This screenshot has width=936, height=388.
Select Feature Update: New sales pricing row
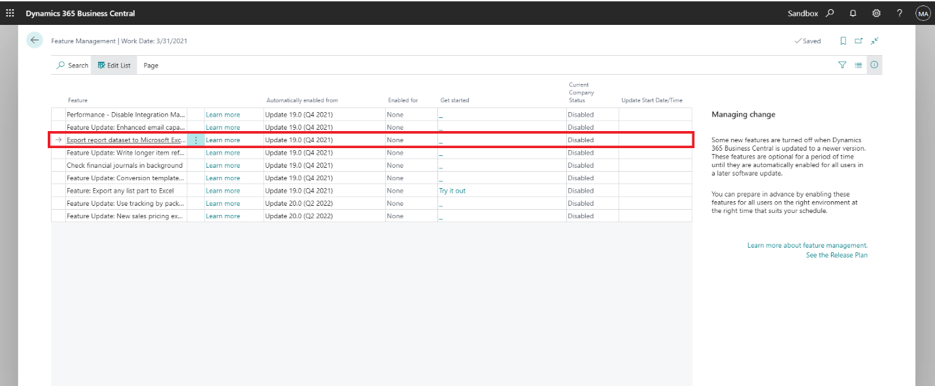(x=126, y=216)
